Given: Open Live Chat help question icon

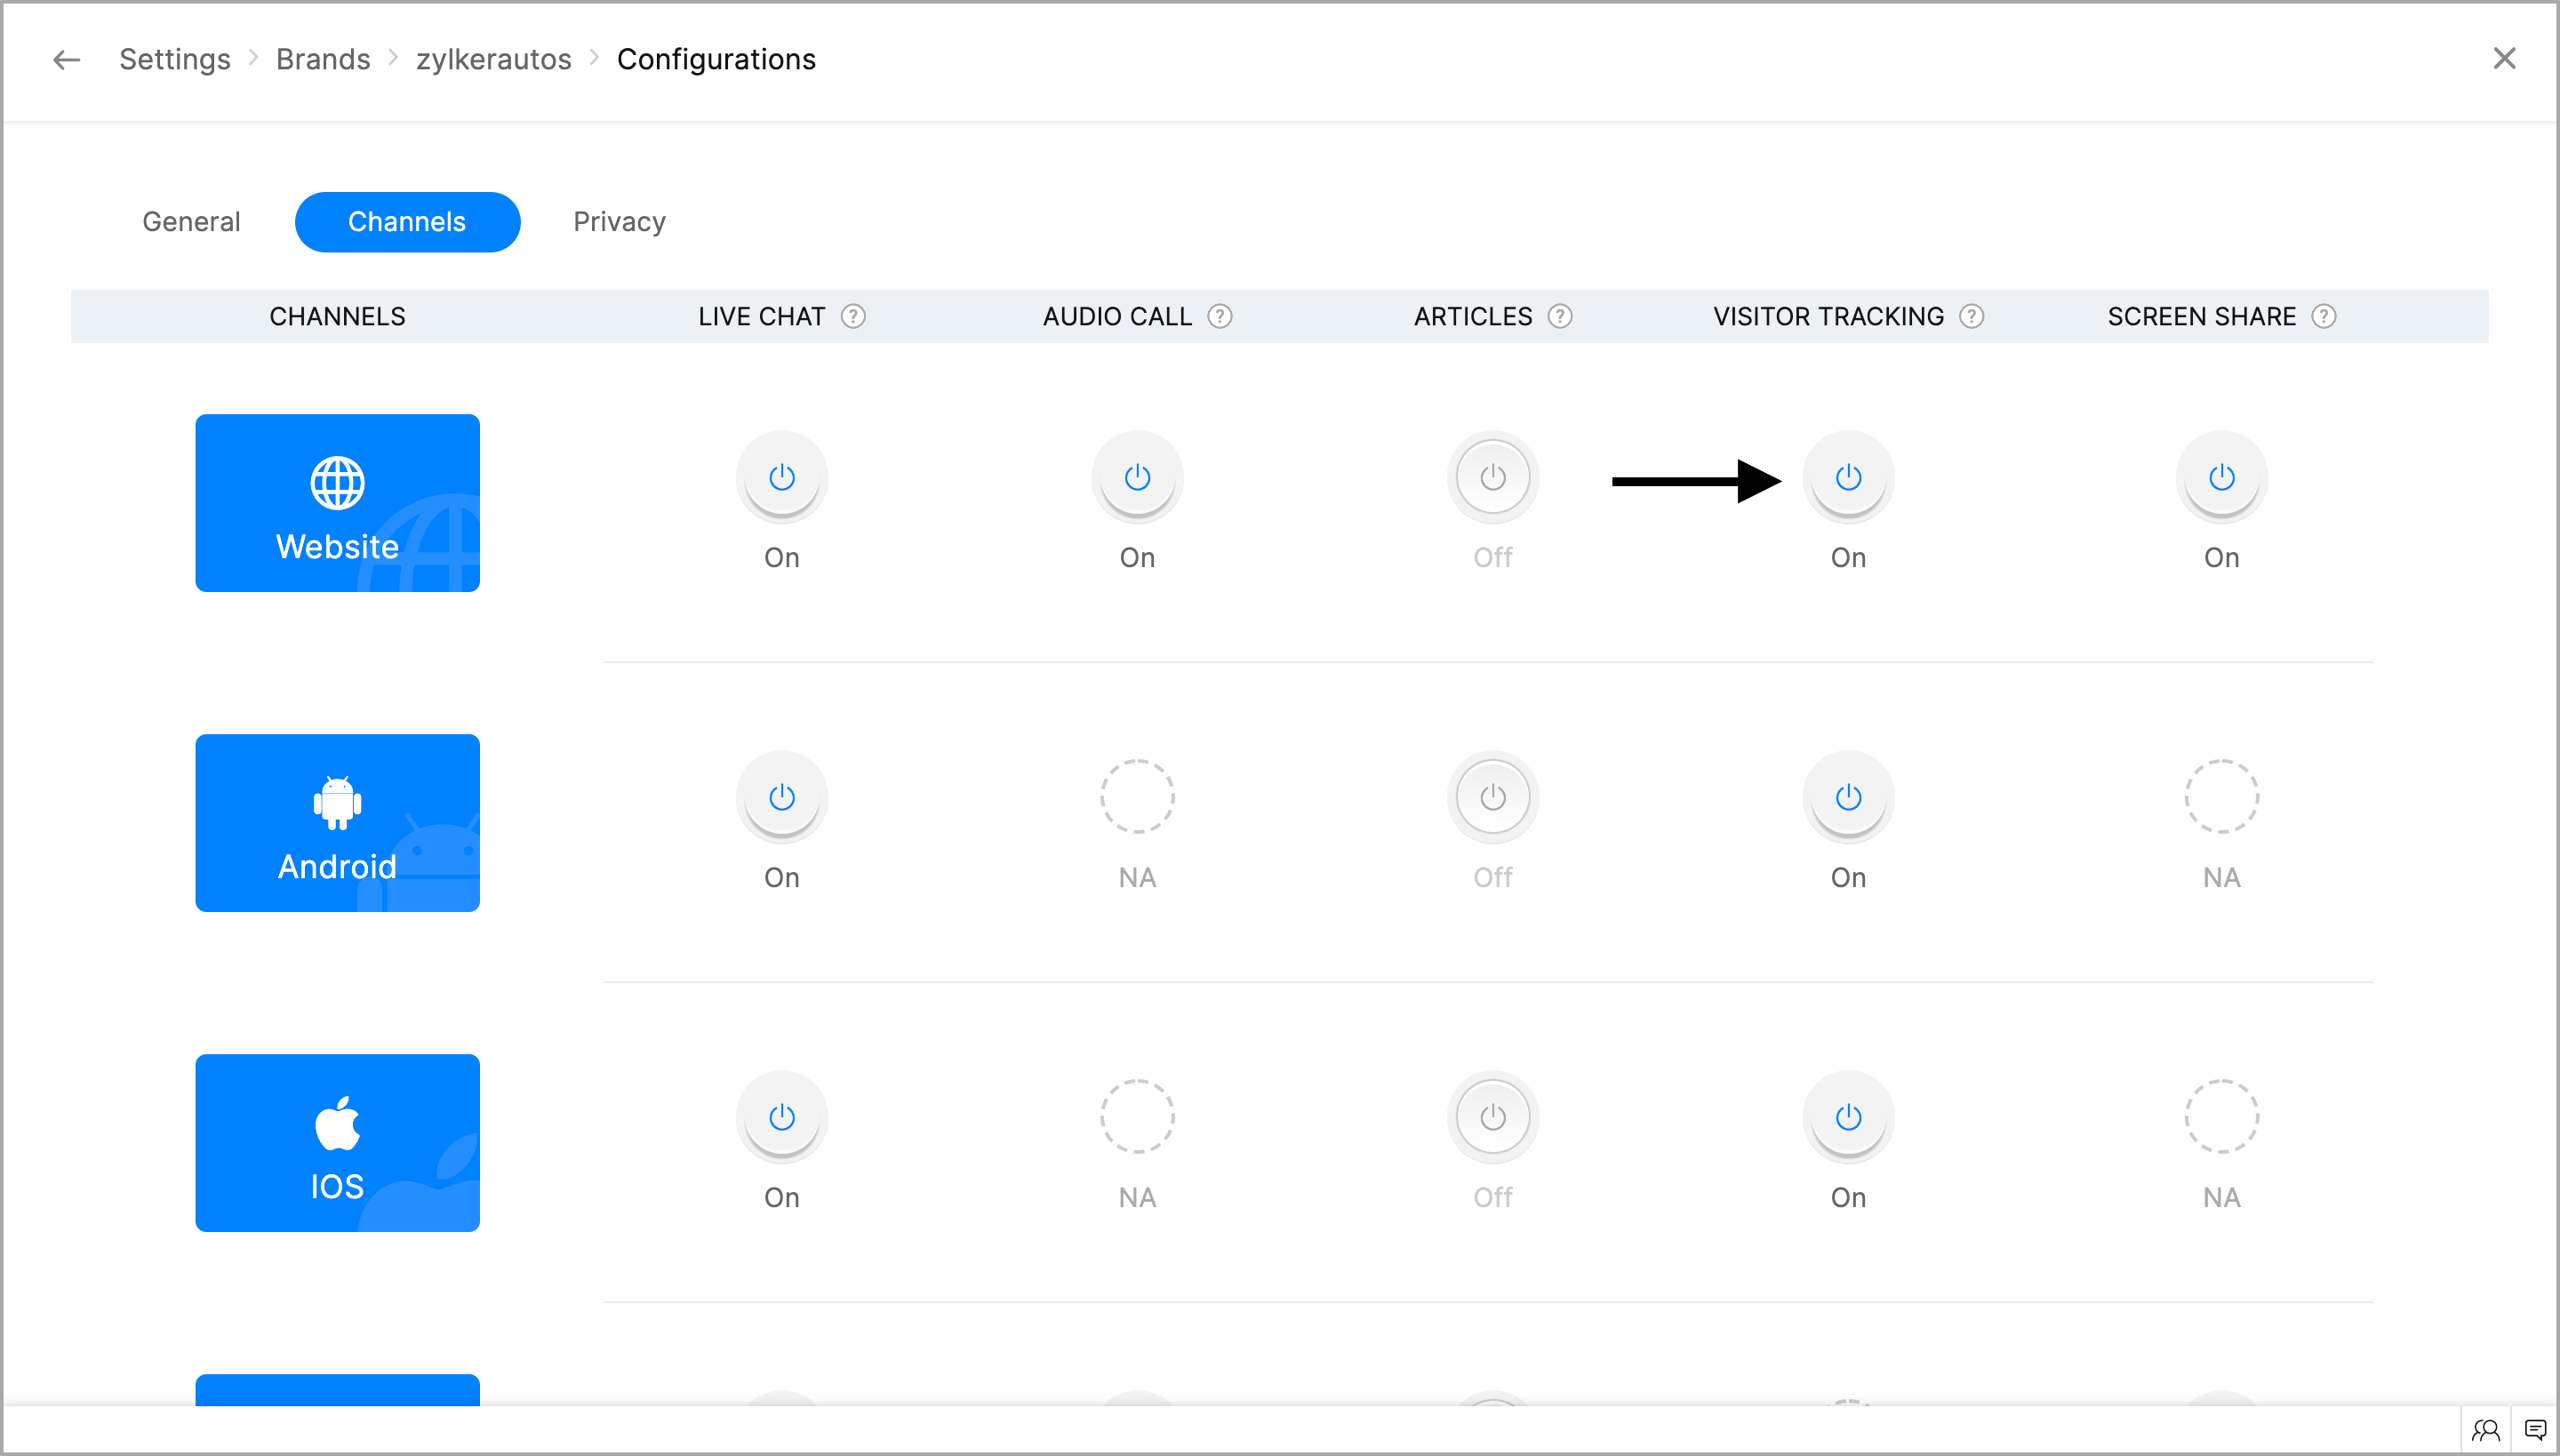Looking at the screenshot, I should coord(853,316).
